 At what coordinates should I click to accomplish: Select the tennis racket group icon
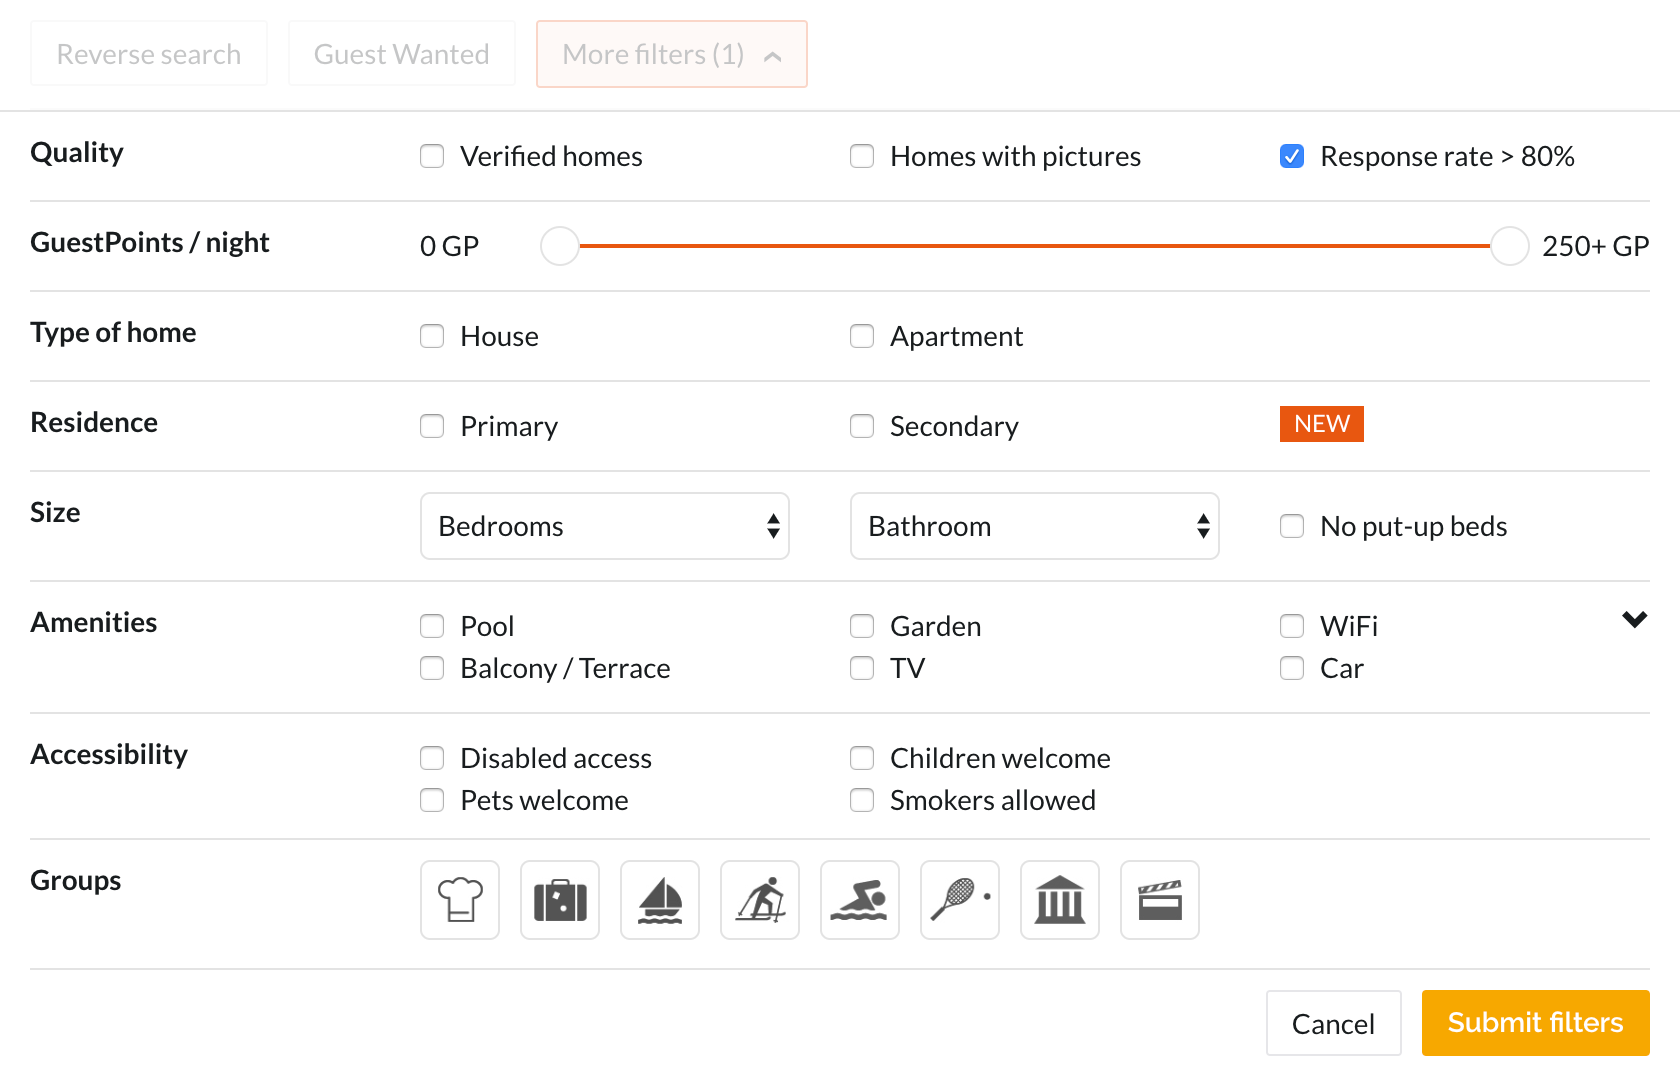coord(960,900)
